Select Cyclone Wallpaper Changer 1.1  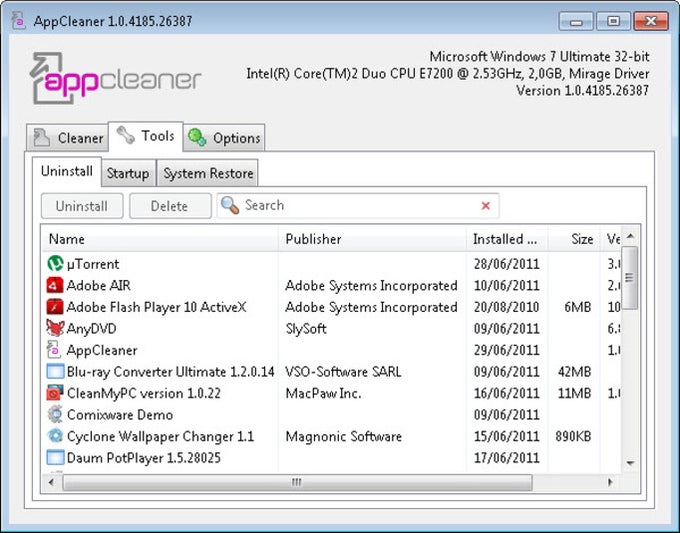coord(160,436)
